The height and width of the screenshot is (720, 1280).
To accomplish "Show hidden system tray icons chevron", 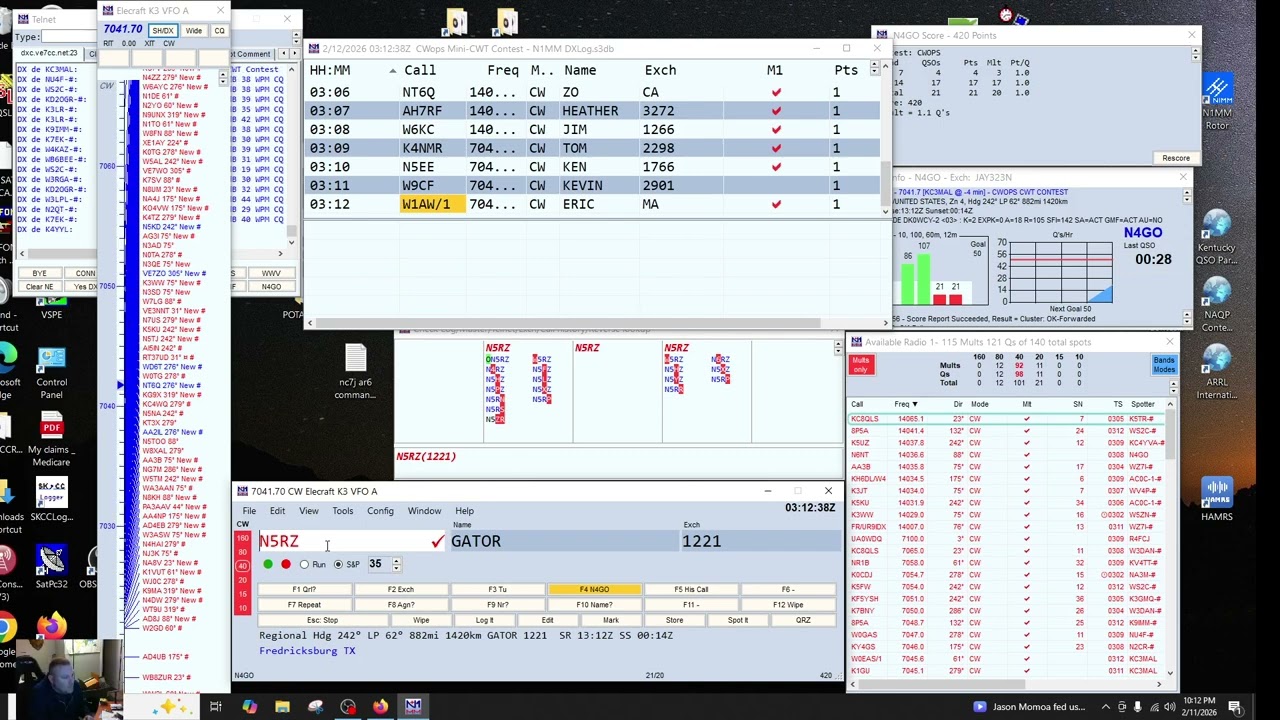I will pyautogui.click(x=1105, y=707).
